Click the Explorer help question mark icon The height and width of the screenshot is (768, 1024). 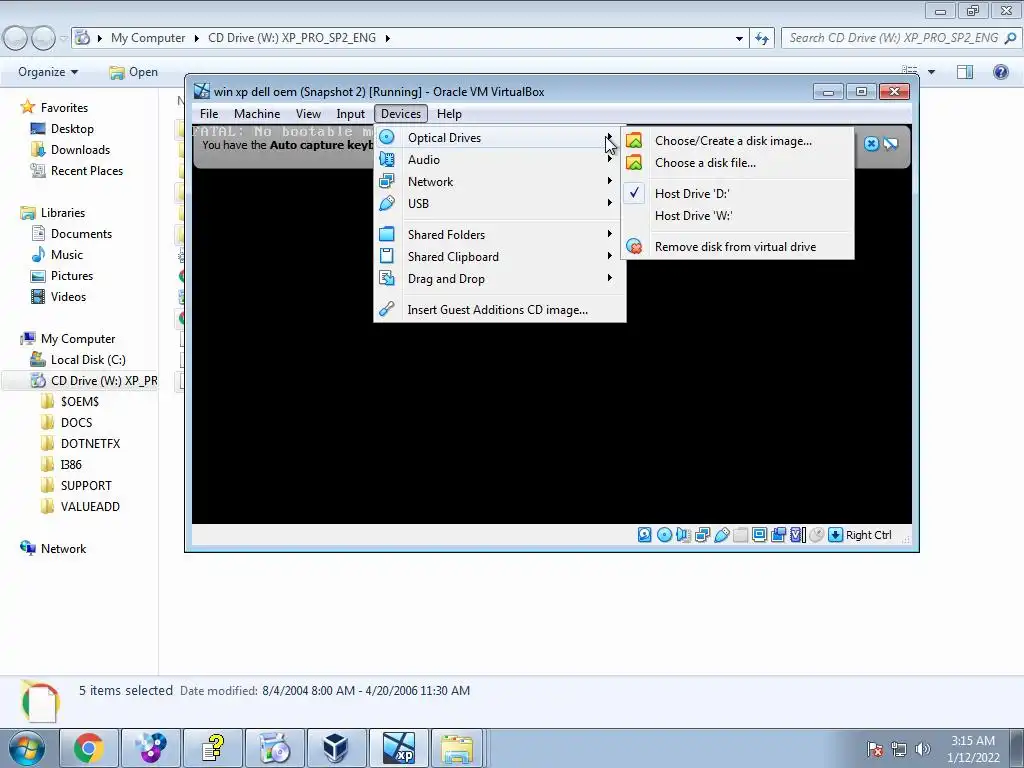tap(1000, 72)
